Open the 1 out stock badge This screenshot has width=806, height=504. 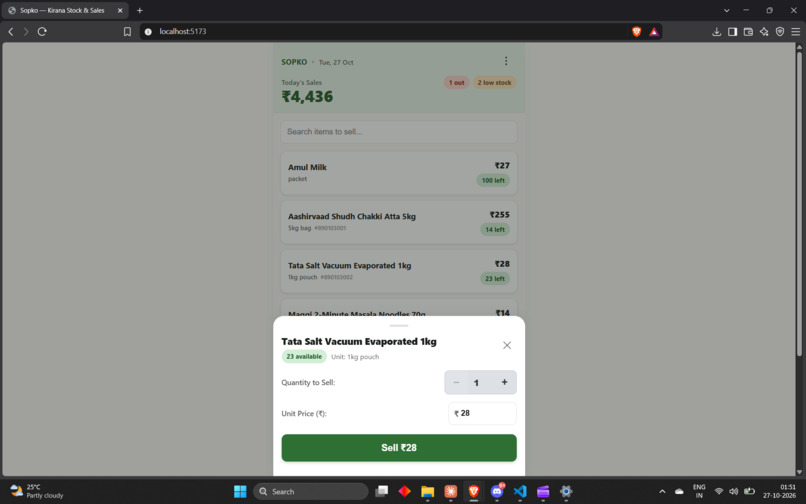coord(456,82)
